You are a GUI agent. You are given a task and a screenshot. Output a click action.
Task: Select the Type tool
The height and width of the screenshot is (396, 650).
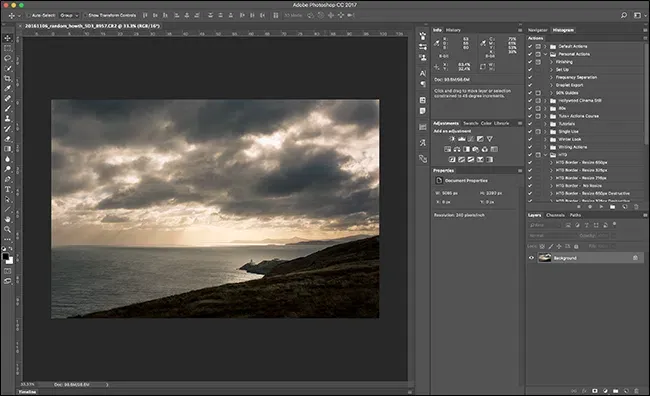coord(7,189)
